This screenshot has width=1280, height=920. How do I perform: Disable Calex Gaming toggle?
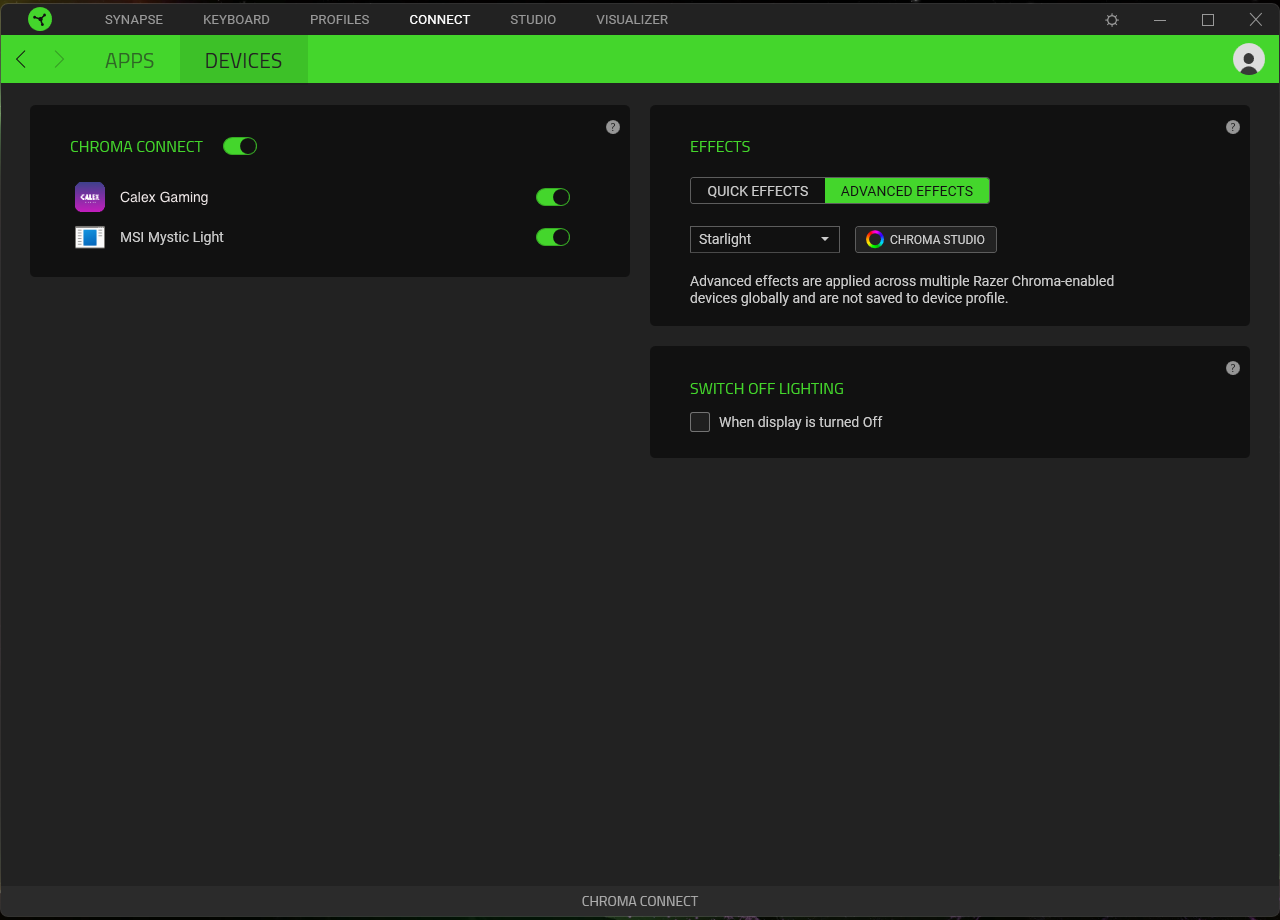tap(553, 197)
